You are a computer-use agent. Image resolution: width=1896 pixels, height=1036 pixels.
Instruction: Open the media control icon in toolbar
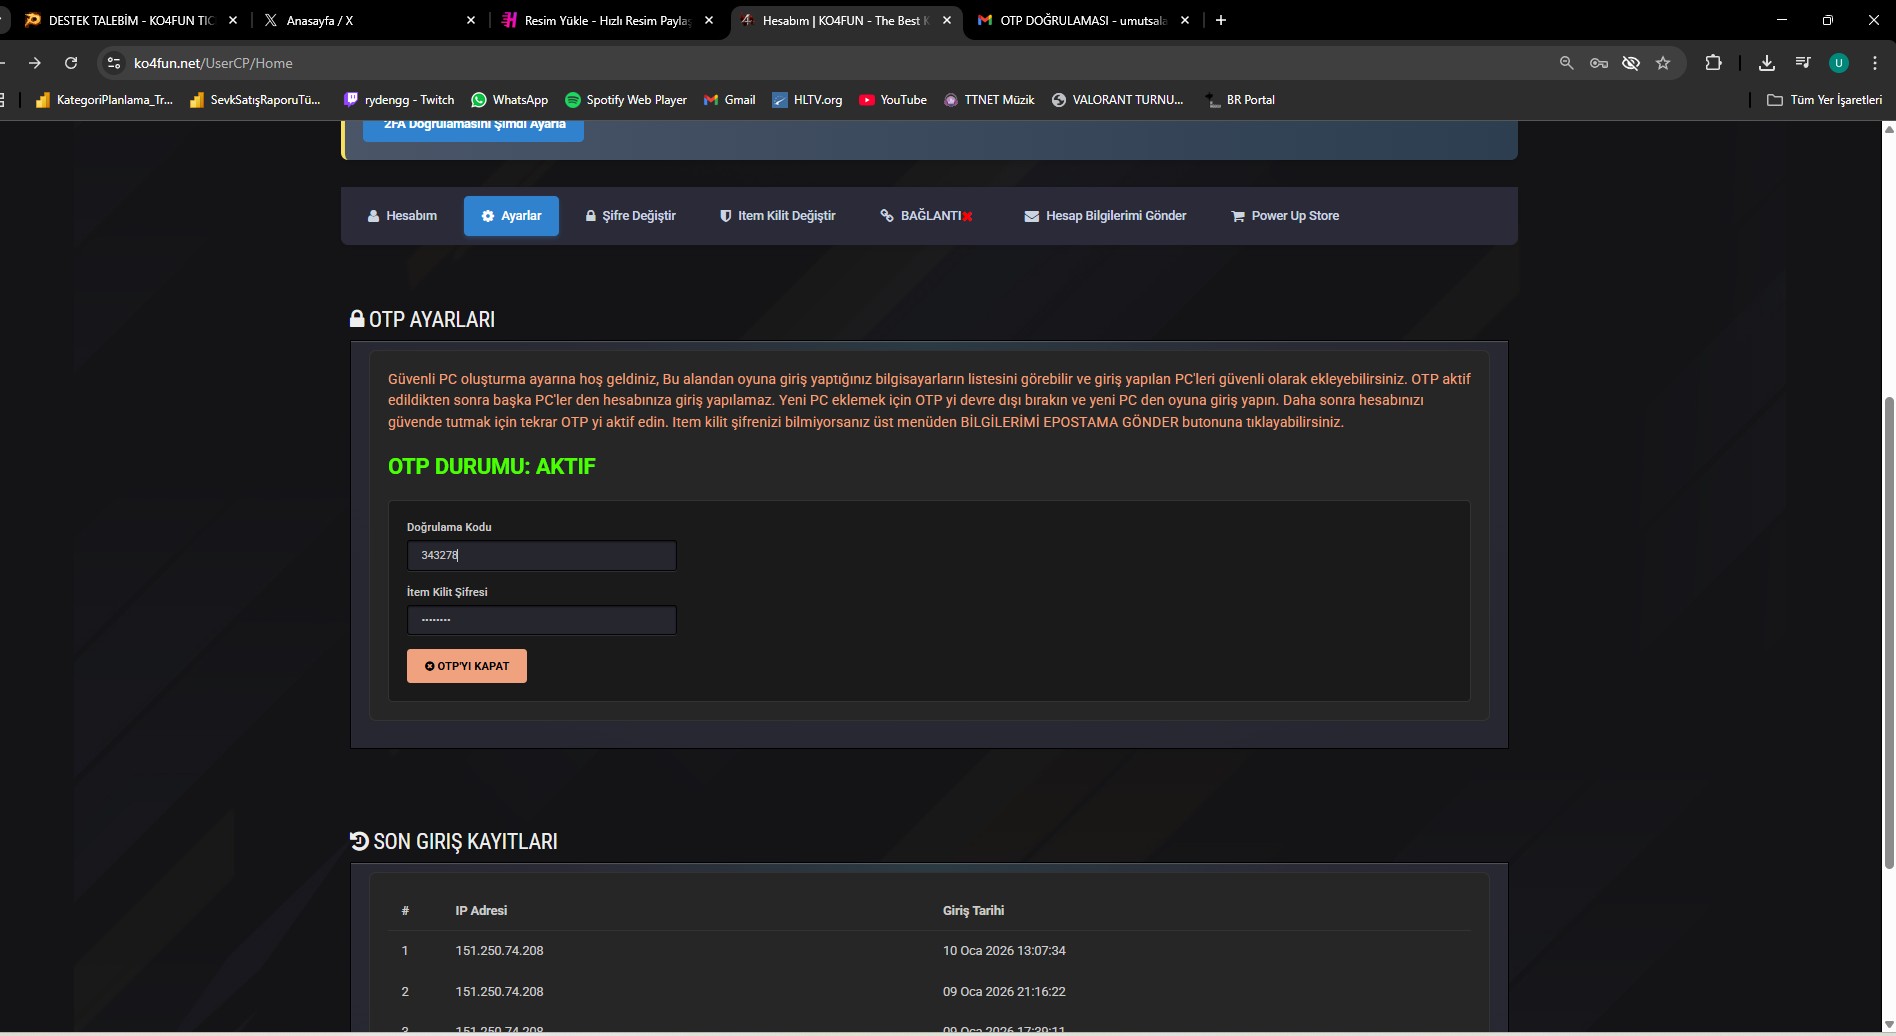[x=1803, y=63]
